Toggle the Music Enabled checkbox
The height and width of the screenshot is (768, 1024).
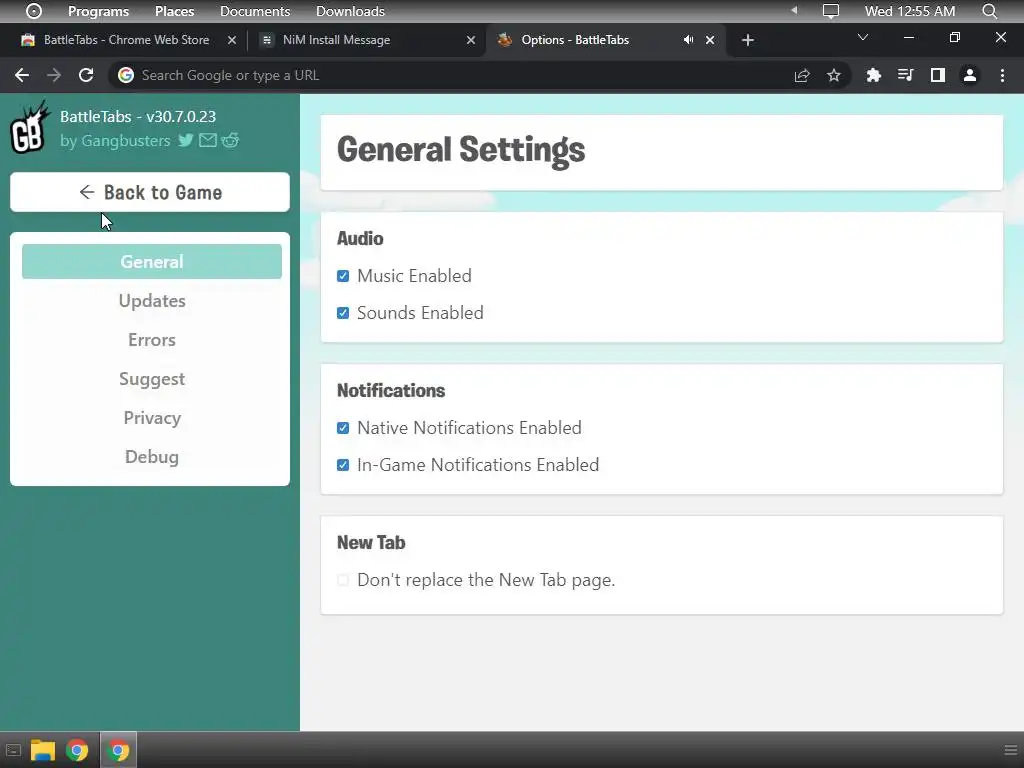click(x=343, y=276)
